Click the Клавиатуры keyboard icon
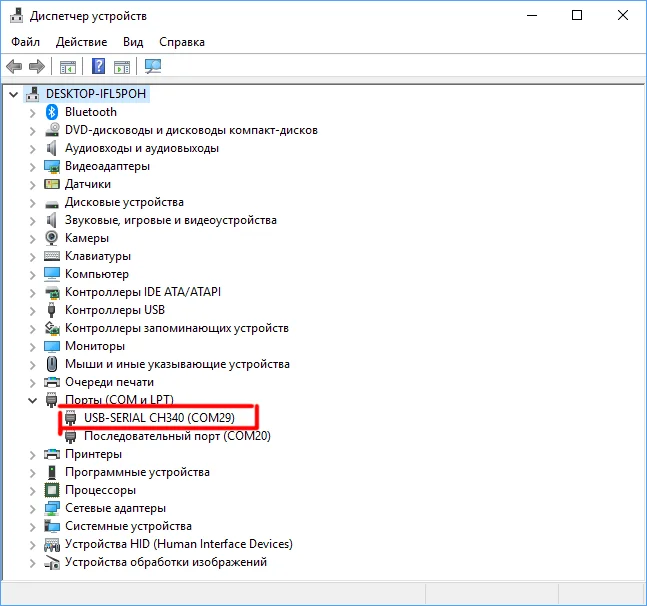 click(x=52, y=256)
